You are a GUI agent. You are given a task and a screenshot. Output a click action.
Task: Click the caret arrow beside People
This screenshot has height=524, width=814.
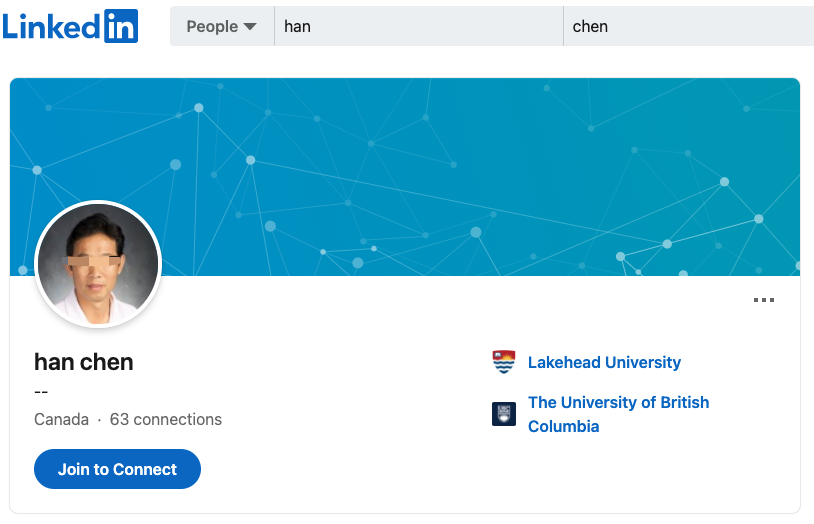coord(250,26)
